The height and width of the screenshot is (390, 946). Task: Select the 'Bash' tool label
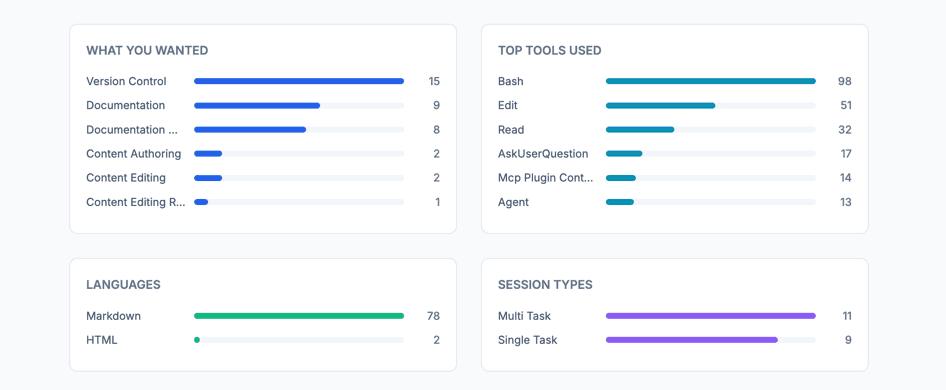[x=510, y=81]
